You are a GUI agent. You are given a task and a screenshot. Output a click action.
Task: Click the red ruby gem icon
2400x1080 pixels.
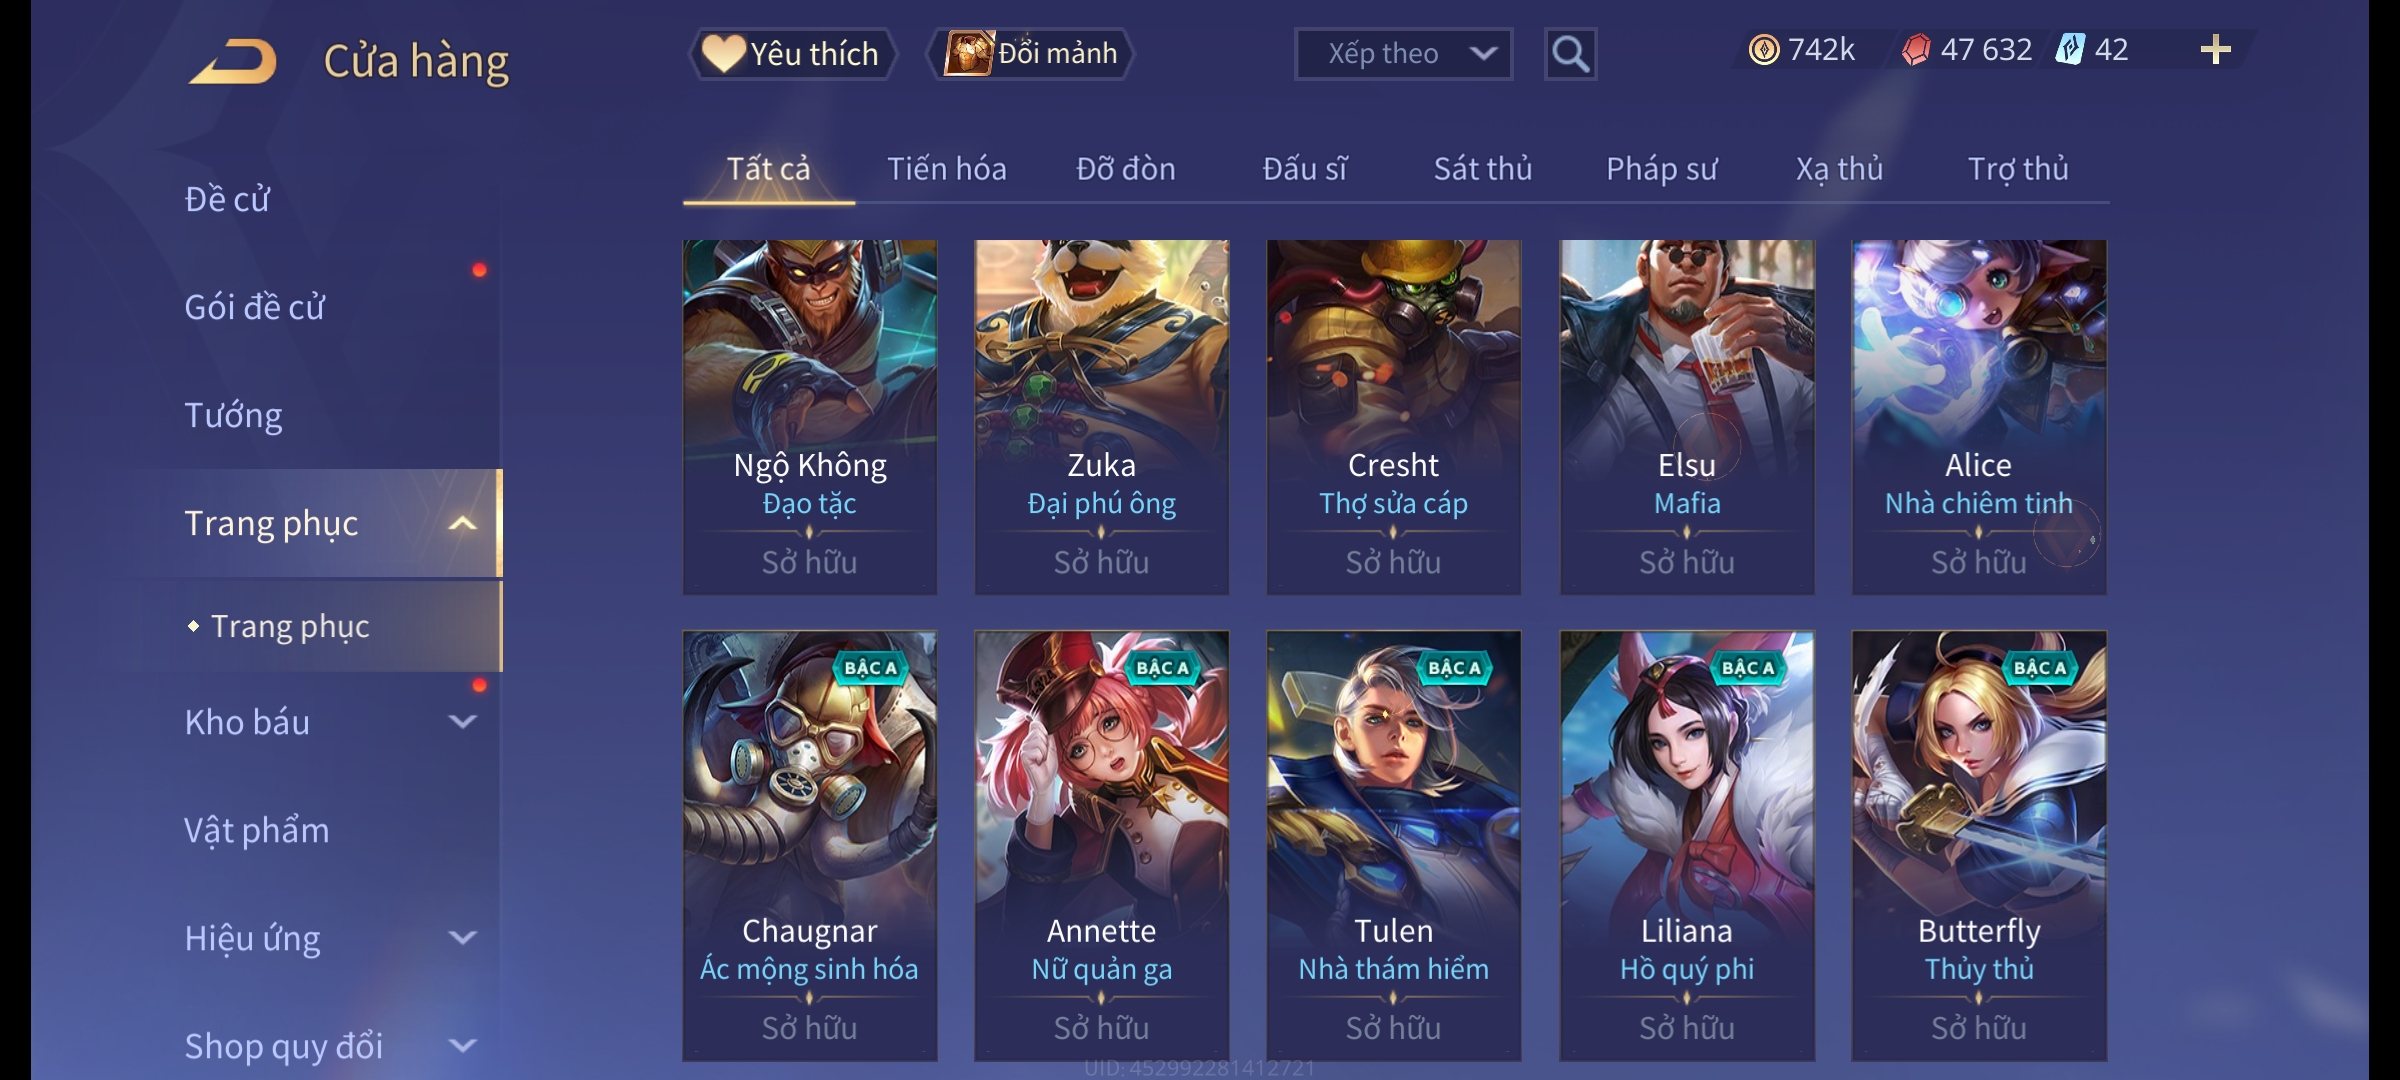(x=1915, y=50)
